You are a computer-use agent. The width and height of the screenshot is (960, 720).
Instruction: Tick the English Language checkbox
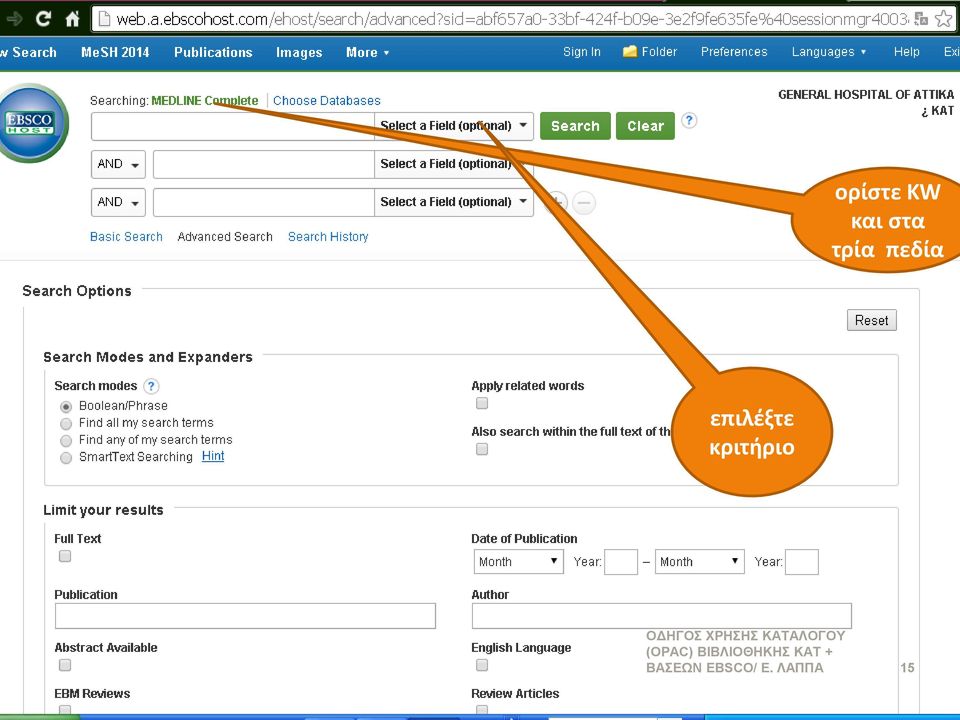(482, 665)
